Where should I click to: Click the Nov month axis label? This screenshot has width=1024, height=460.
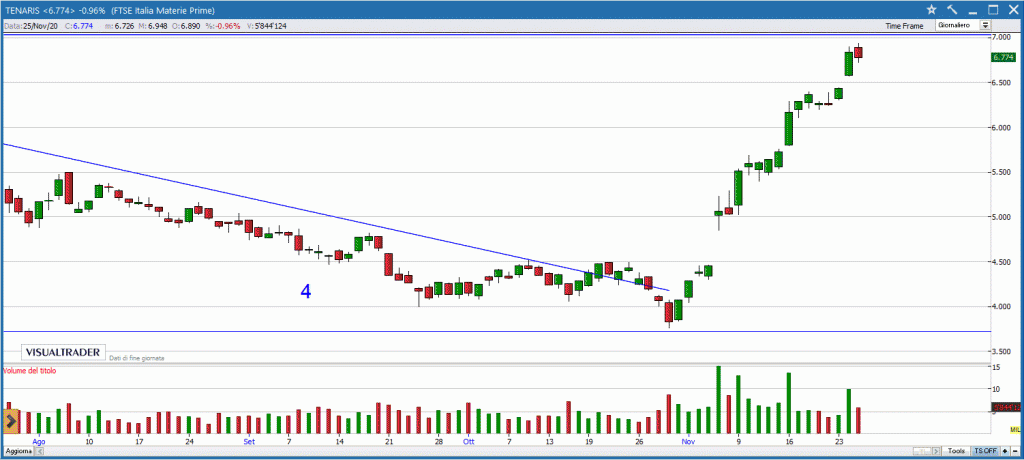[x=688, y=441]
